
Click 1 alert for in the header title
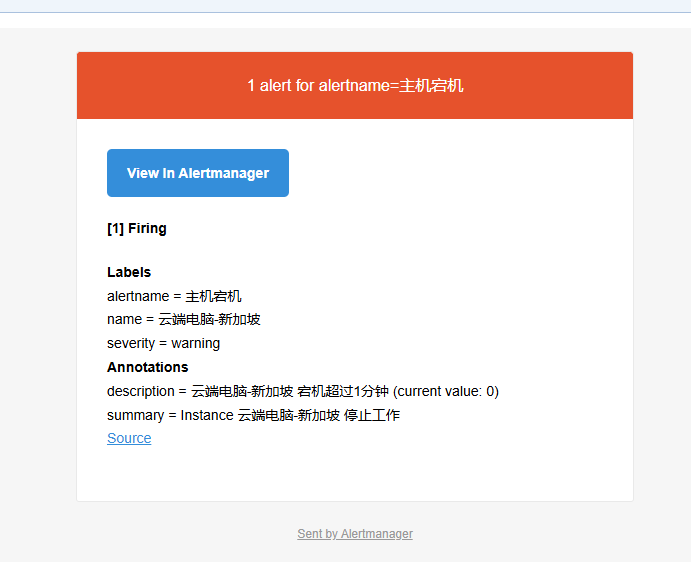[x=281, y=86]
